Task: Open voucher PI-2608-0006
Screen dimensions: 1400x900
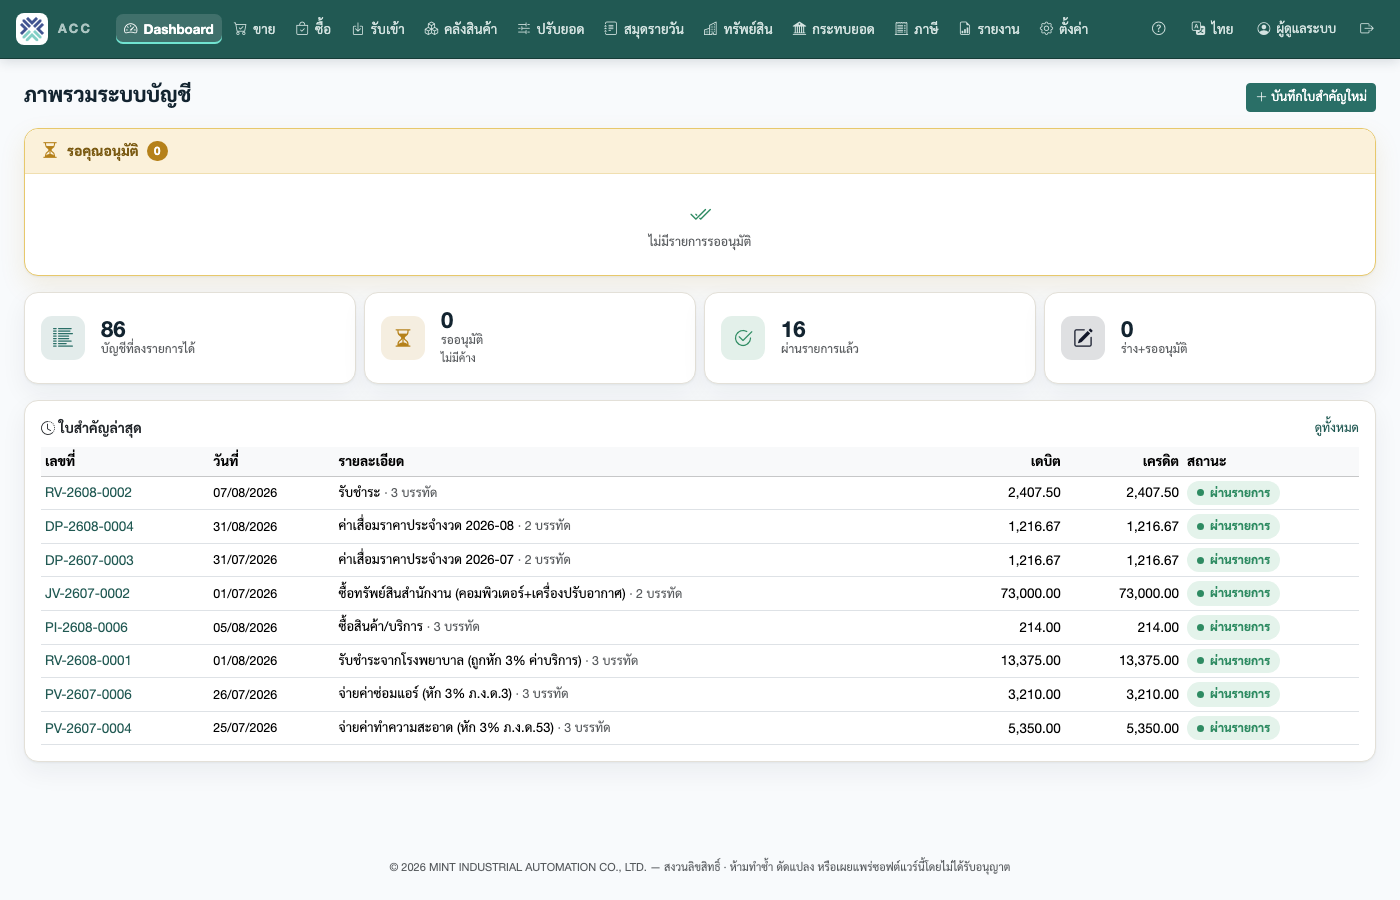Action: [86, 628]
